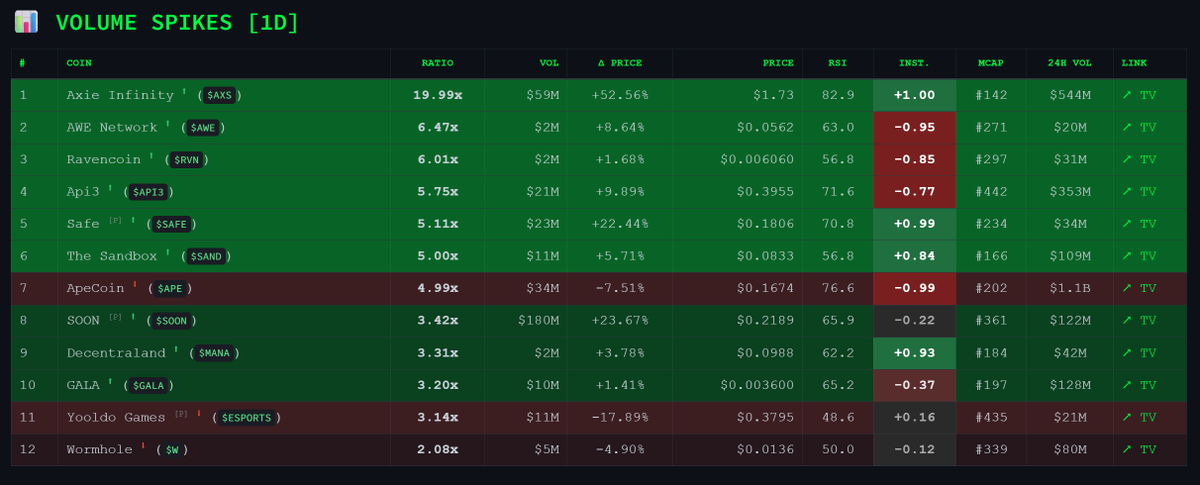
Task: Select the Axie Infinity coin name
Action: pyautogui.click(x=120, y=95)
